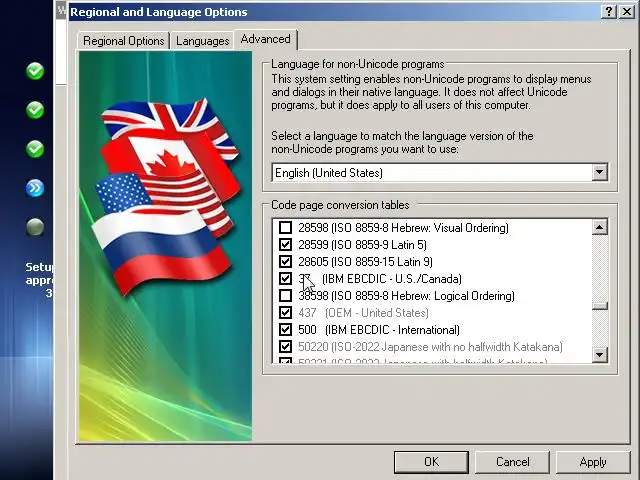Image resolution: width=640 pixels, height=480 pixels.
Task: Click the Help question mark title button
Action: [609, 11]
